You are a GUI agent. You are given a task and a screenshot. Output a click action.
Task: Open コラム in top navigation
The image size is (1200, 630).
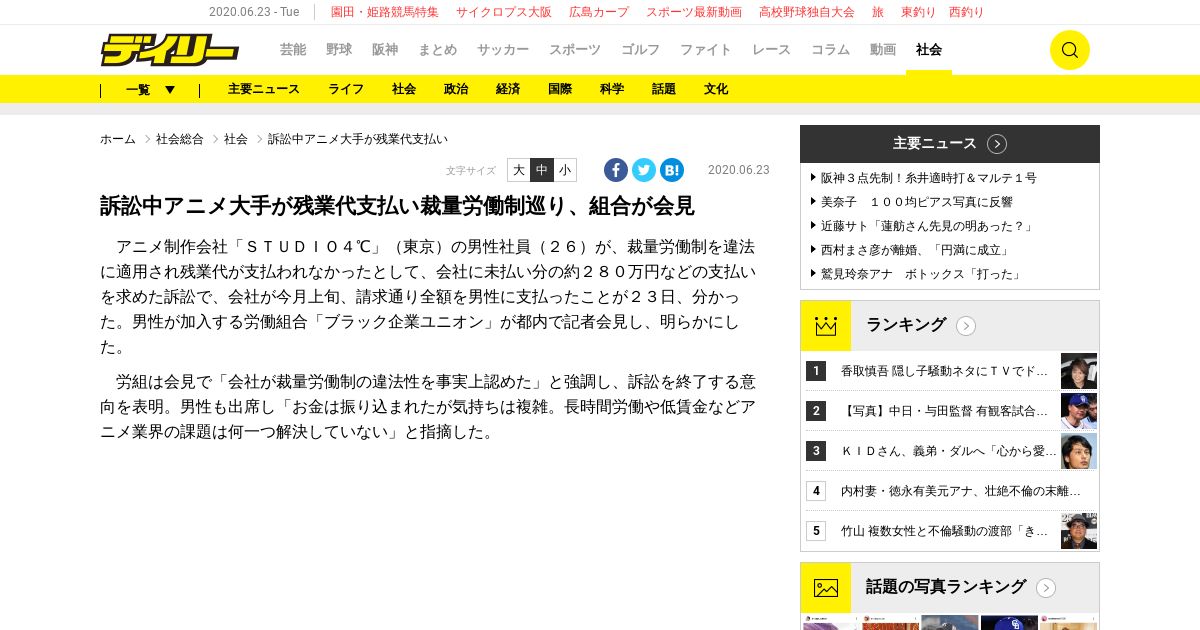pos(830,50)
